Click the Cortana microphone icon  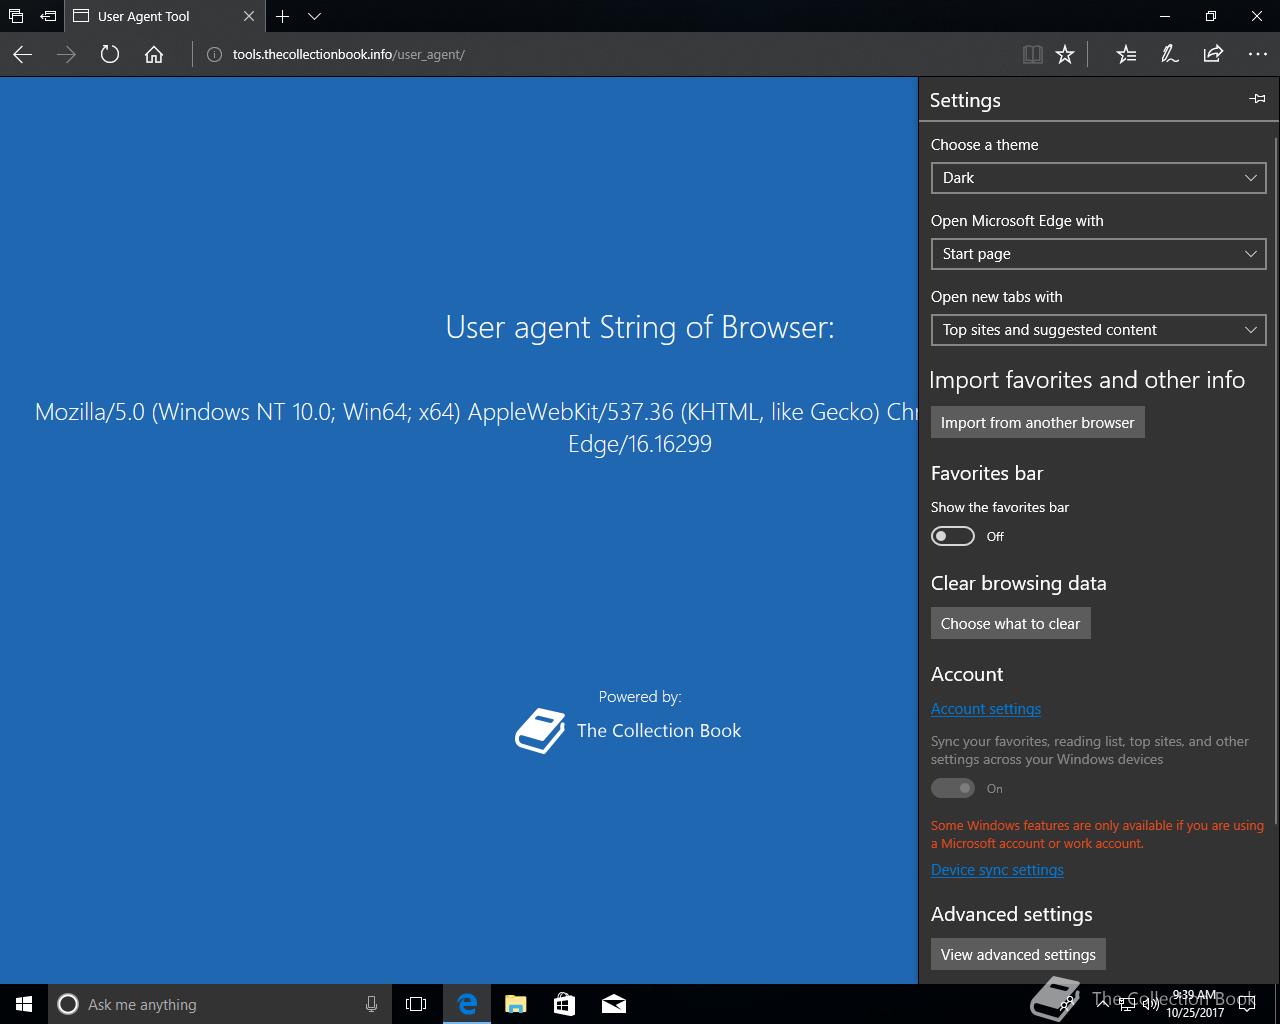pos(371,1004)
